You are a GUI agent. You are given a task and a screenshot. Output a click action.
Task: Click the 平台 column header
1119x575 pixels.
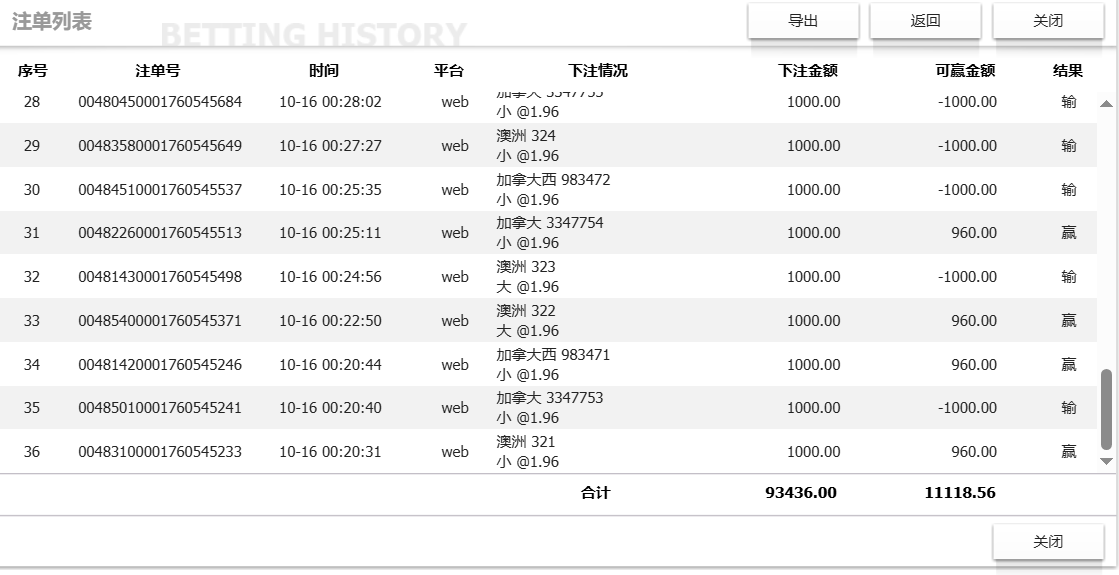[x=449, y=71]
